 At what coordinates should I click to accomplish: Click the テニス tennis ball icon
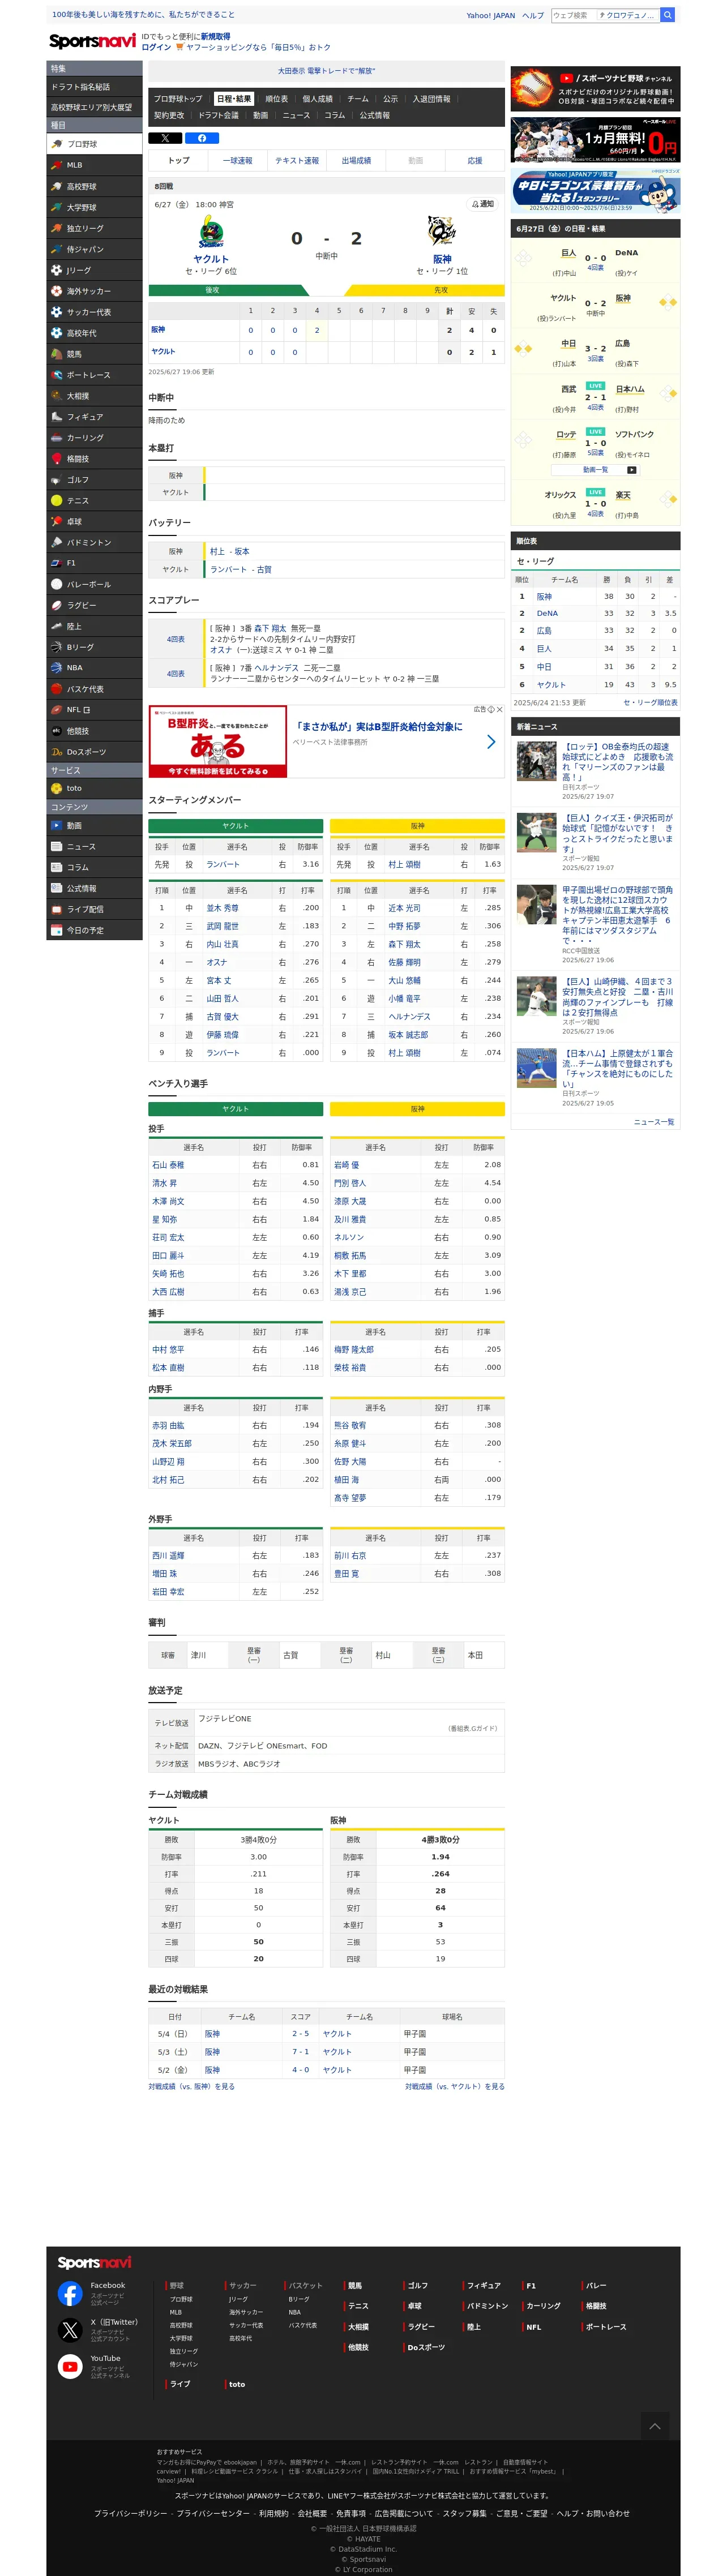coord(57,501)
